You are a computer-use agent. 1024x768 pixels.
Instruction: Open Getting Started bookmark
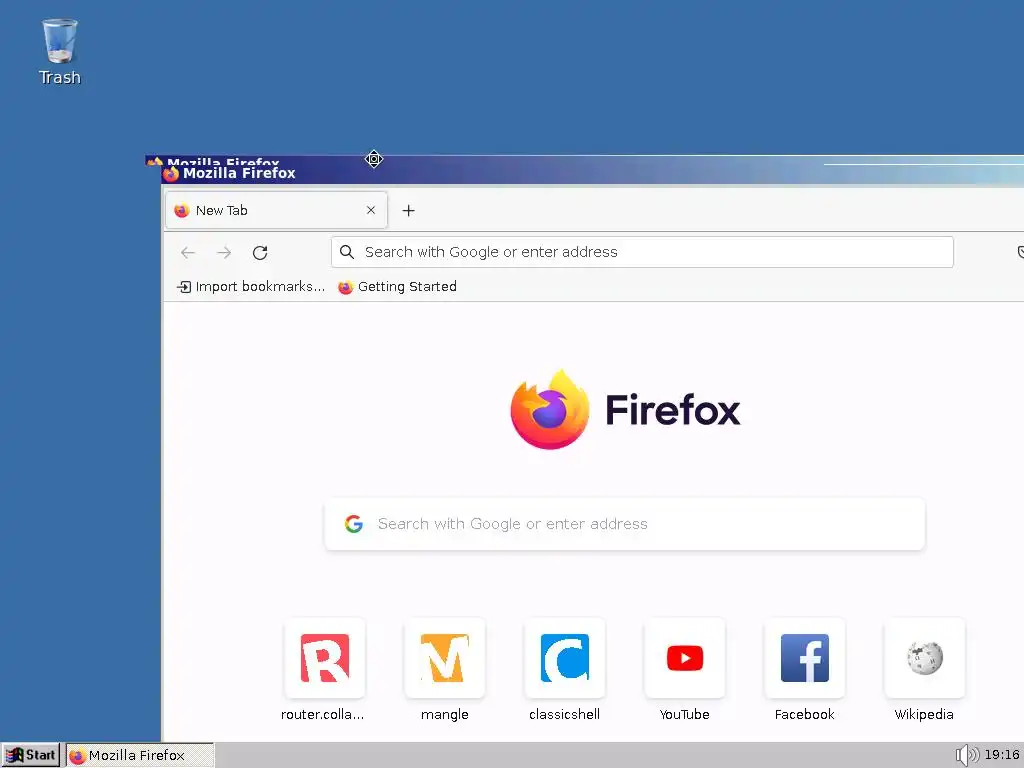coord(397,287)
